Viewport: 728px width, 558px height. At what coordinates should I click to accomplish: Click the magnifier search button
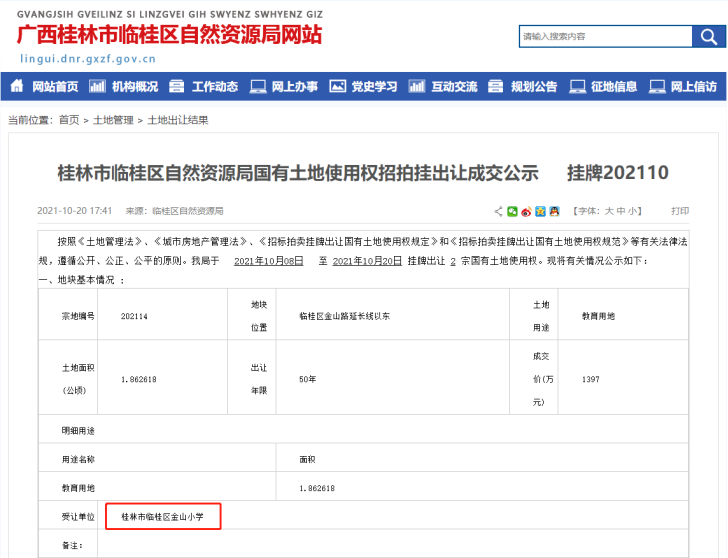click(706, 36)
